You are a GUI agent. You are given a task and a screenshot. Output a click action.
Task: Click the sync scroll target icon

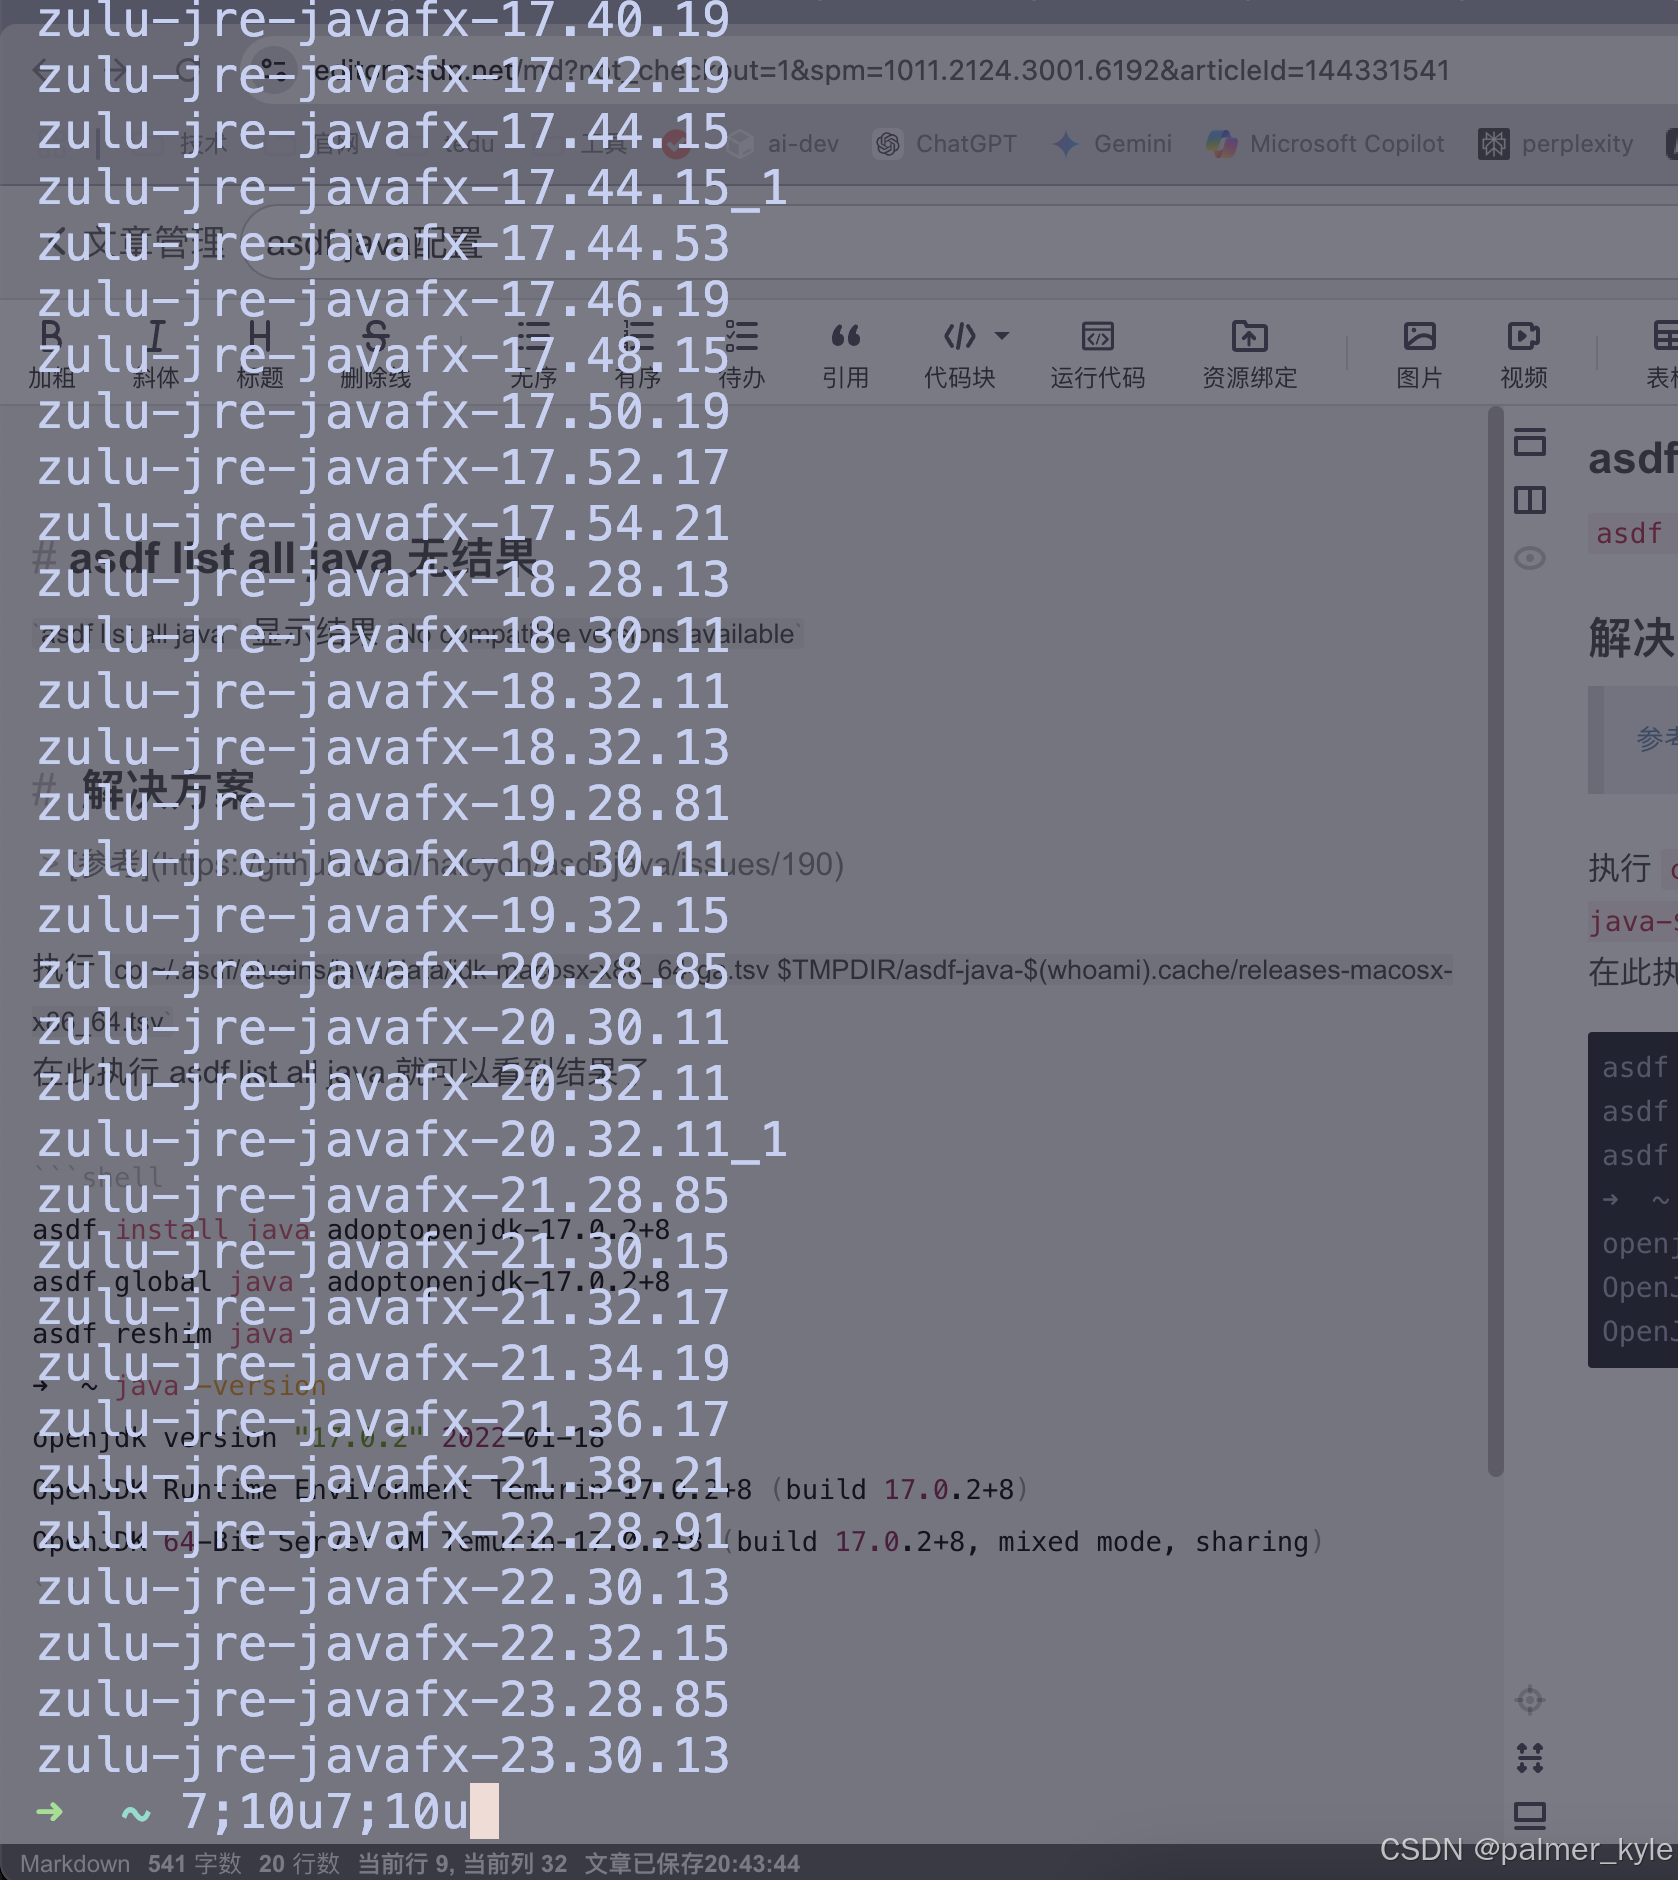tap(1530, 1699)
